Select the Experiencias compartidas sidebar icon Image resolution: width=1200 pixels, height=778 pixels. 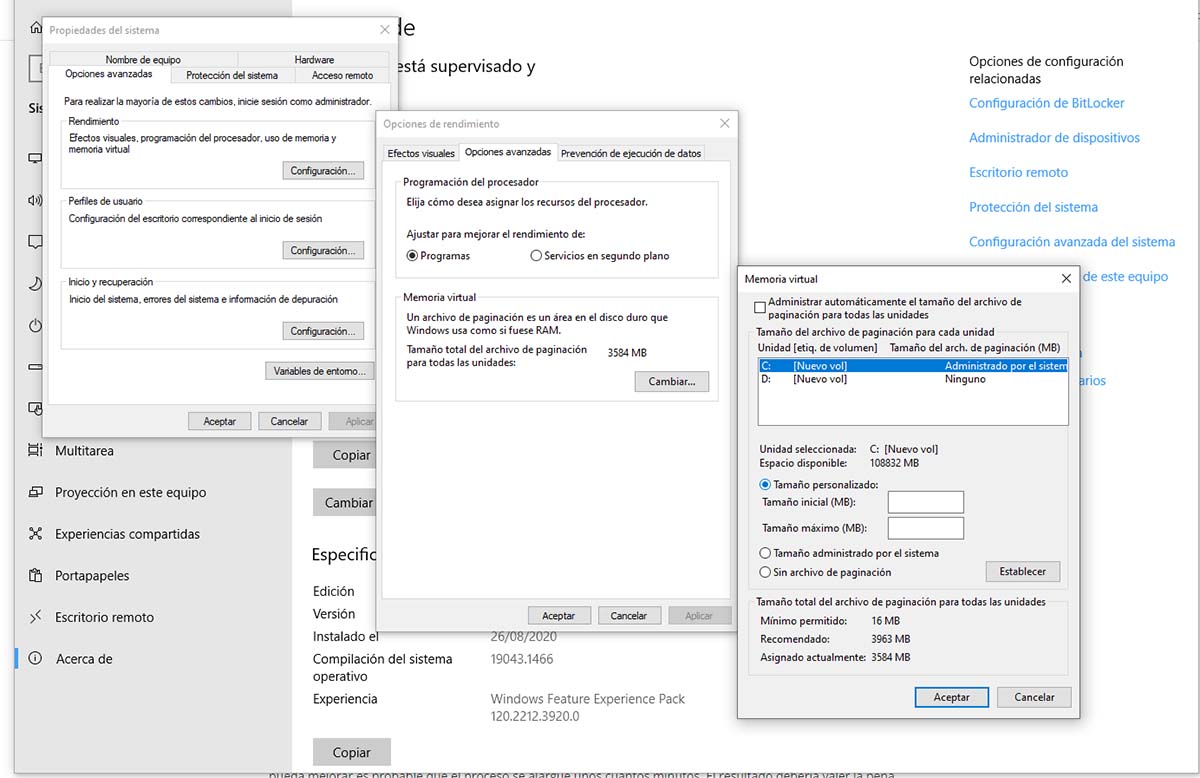[36, 534]
